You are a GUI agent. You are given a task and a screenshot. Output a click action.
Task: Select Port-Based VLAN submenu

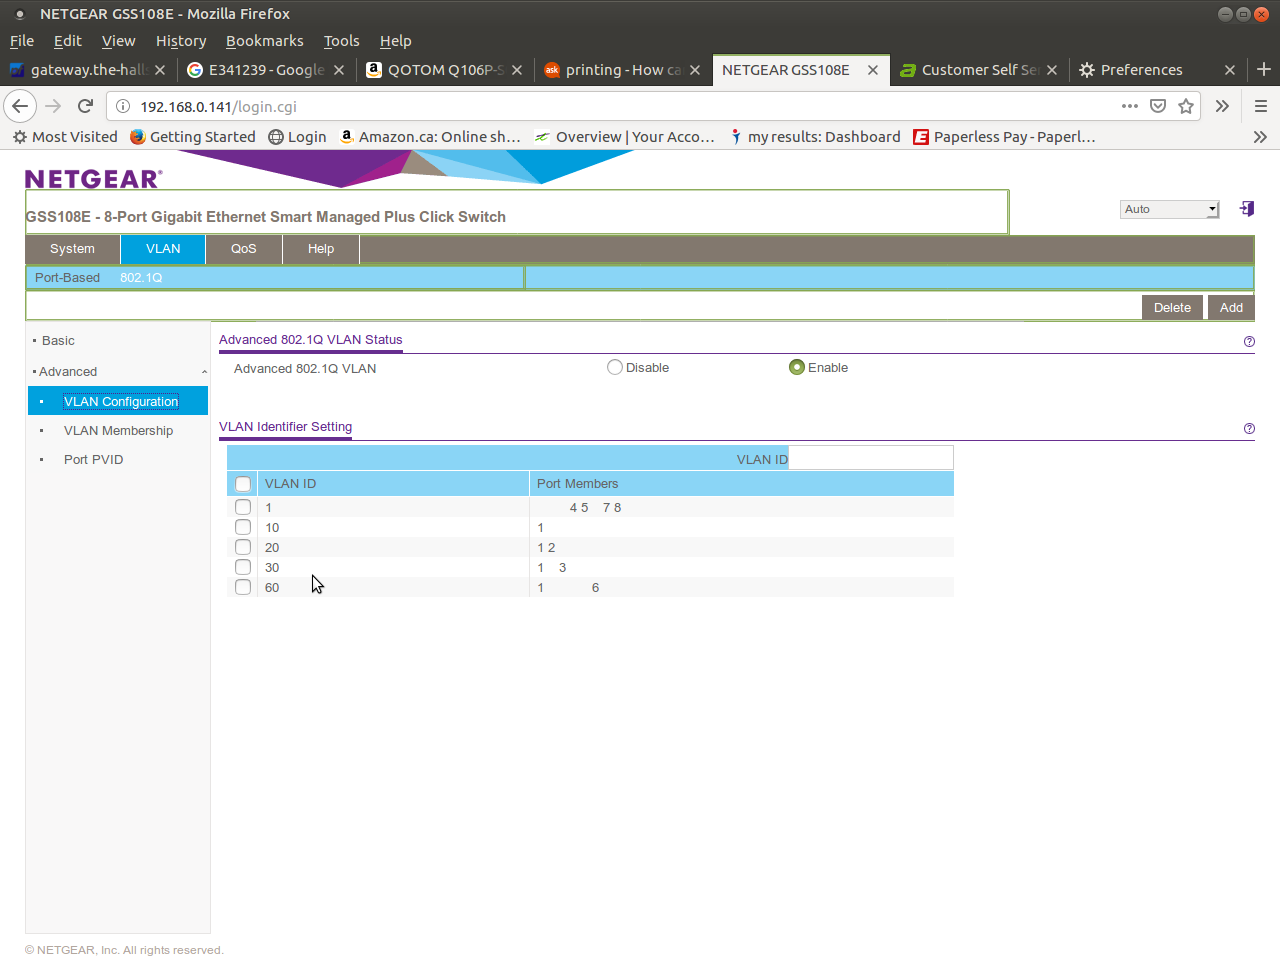(x=67, y=278)
